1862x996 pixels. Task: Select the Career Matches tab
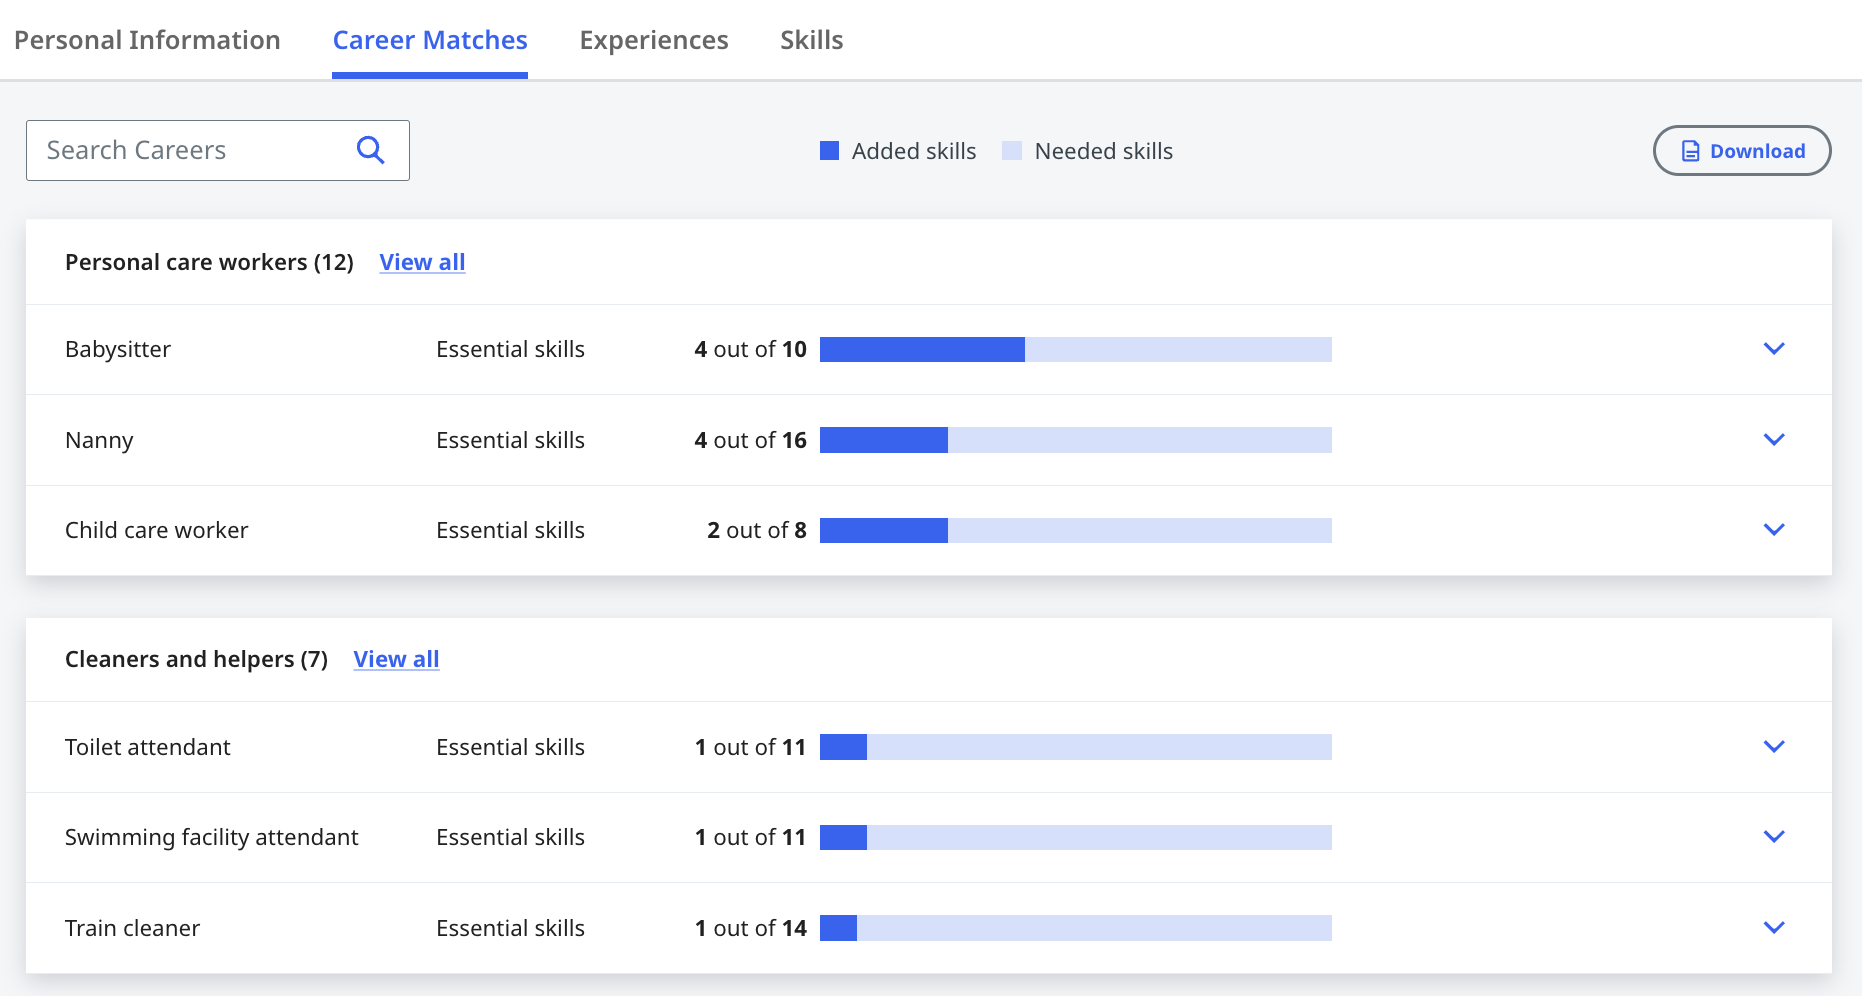(430, 40)
